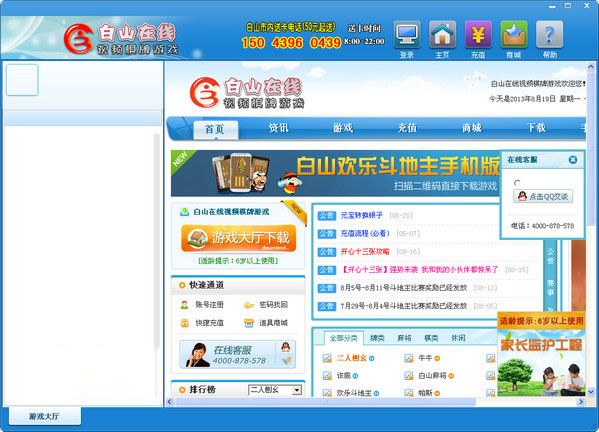Viewport: 599px width, 432px height.
Task: Open the 充值 navigation tab in webpage
Action: coord(407,128)
